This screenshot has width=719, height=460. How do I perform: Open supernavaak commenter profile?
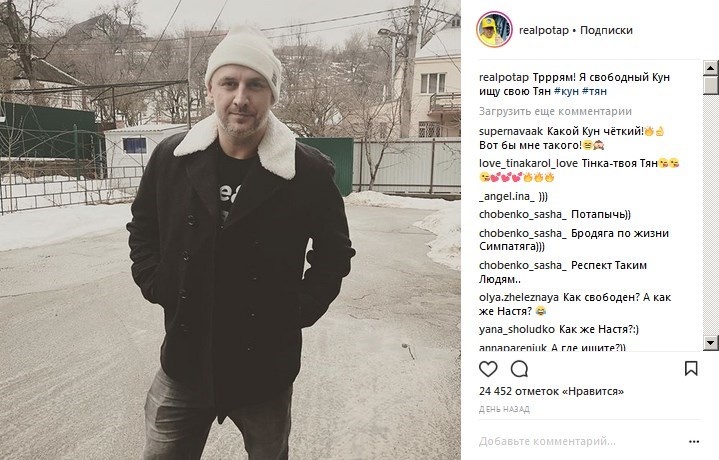(511, 131)
